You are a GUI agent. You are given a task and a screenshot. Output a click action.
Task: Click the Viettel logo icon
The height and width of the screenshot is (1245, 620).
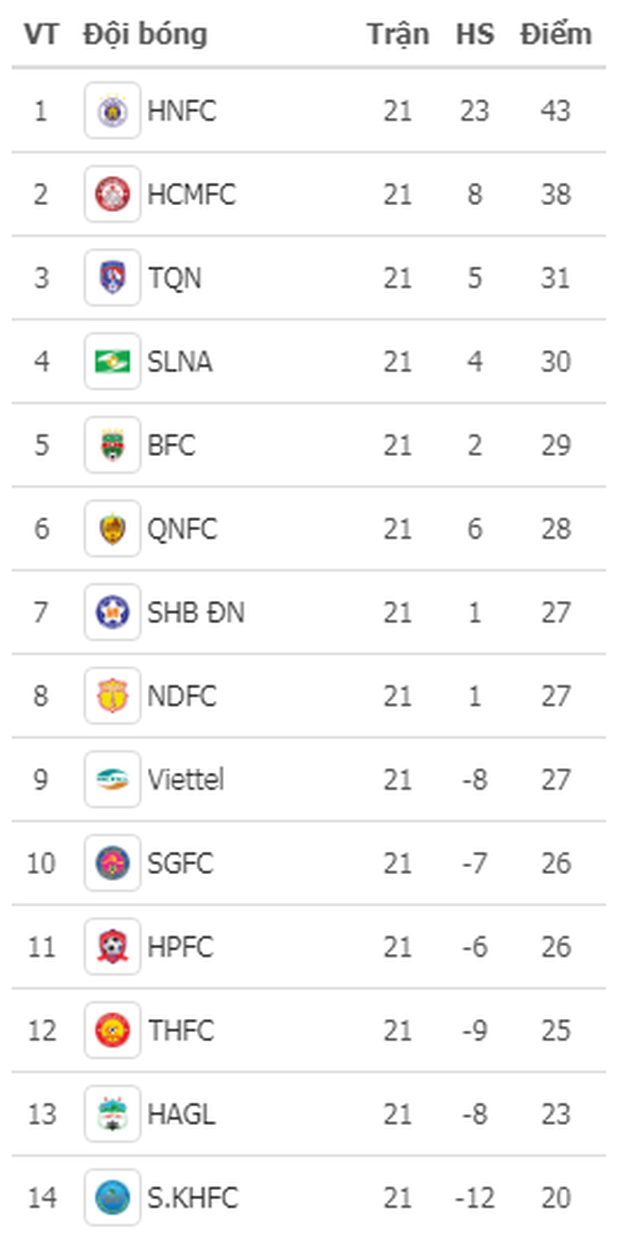112,779
